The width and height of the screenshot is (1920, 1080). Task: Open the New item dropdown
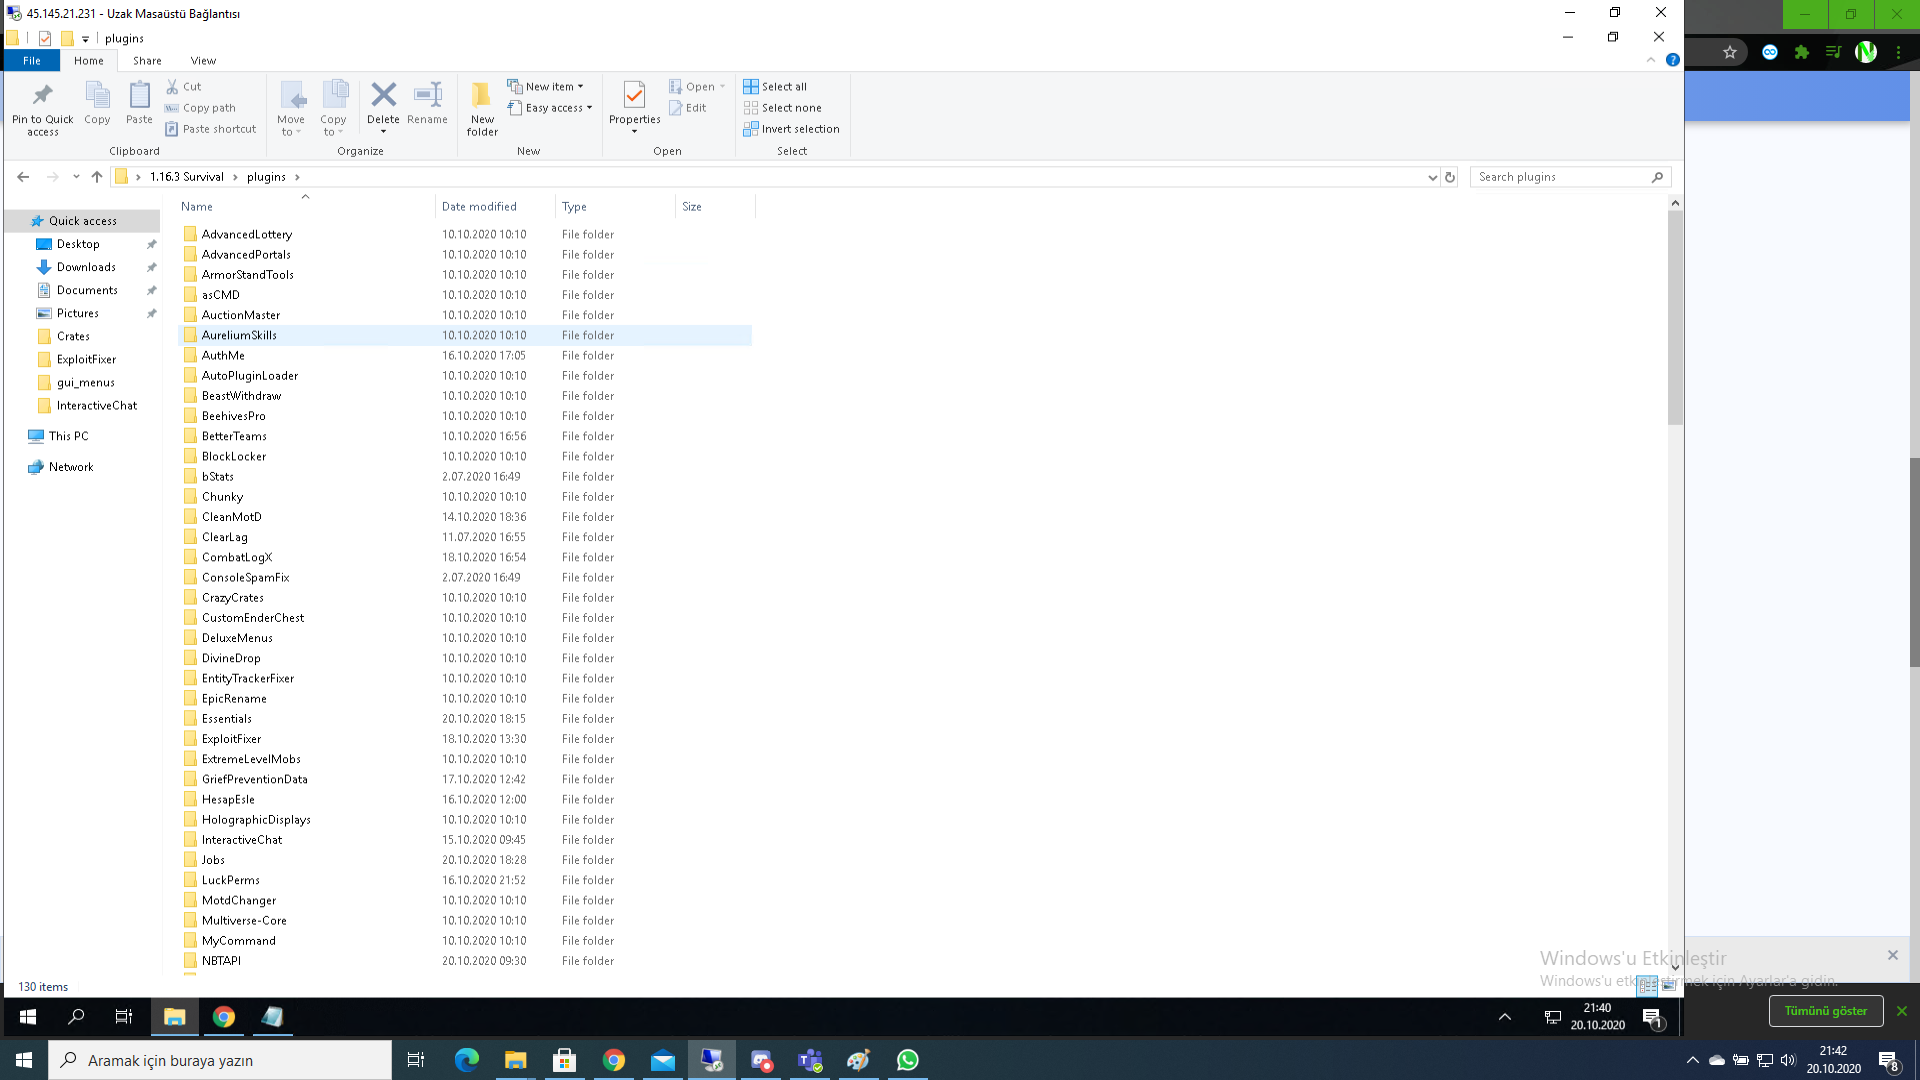546,87
